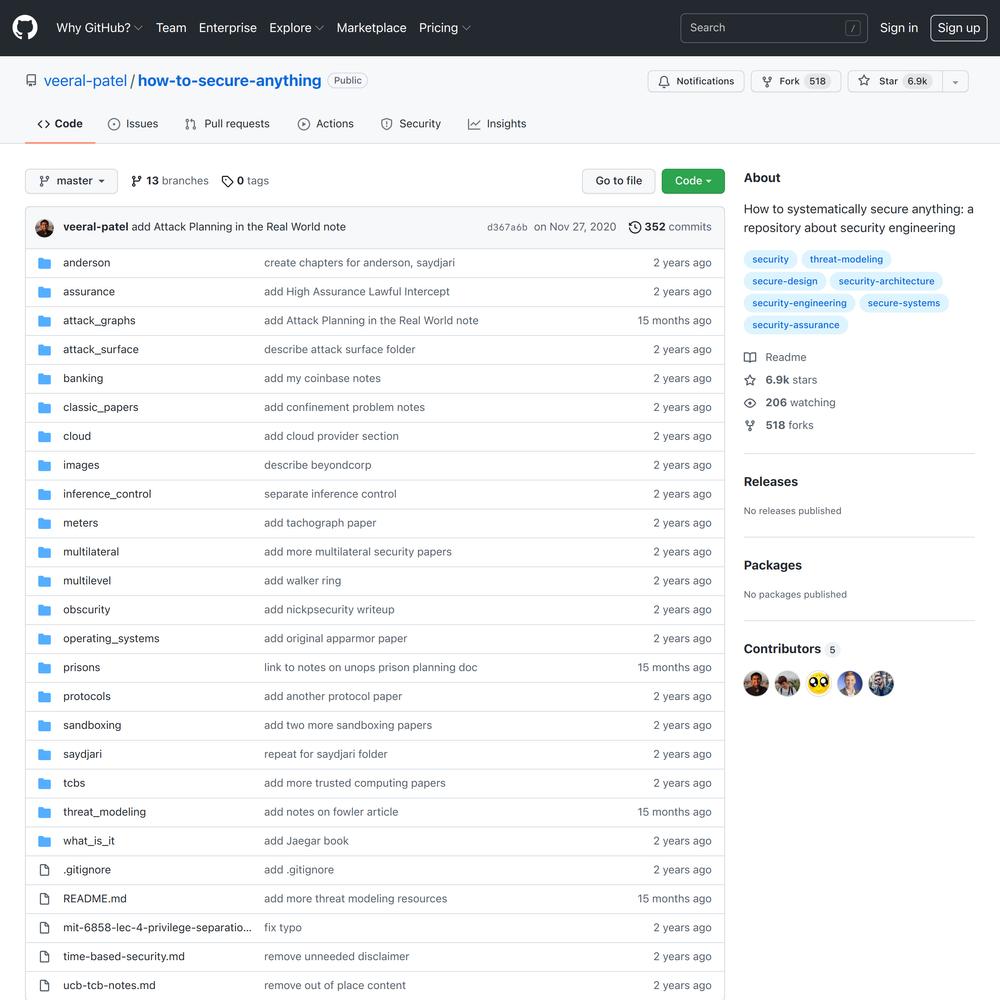This screenshot has height=1000, width=1000.
Task: Click the fork icon in Fork button
Action: tap(767, 81)
